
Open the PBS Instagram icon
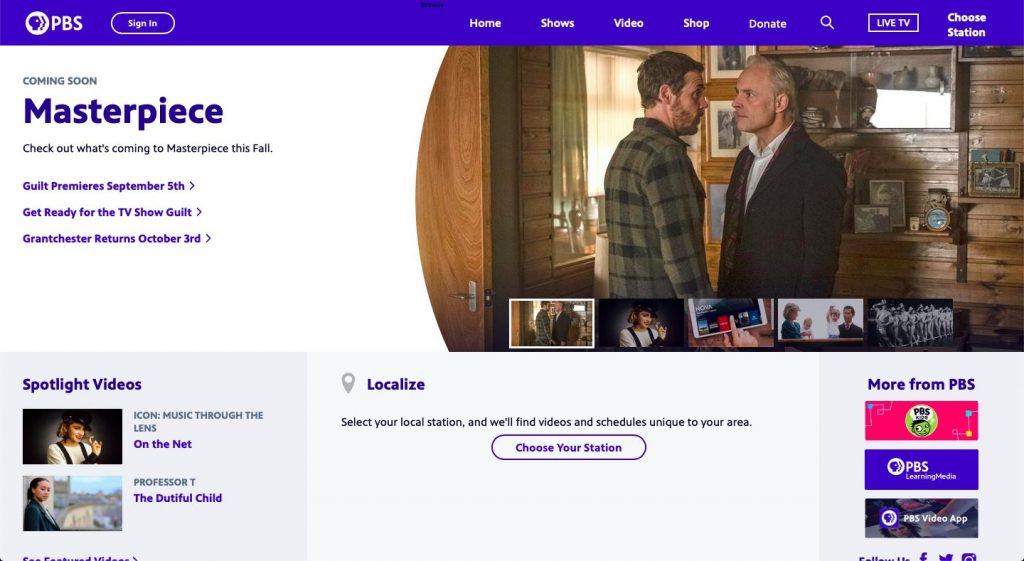[969, 558]
